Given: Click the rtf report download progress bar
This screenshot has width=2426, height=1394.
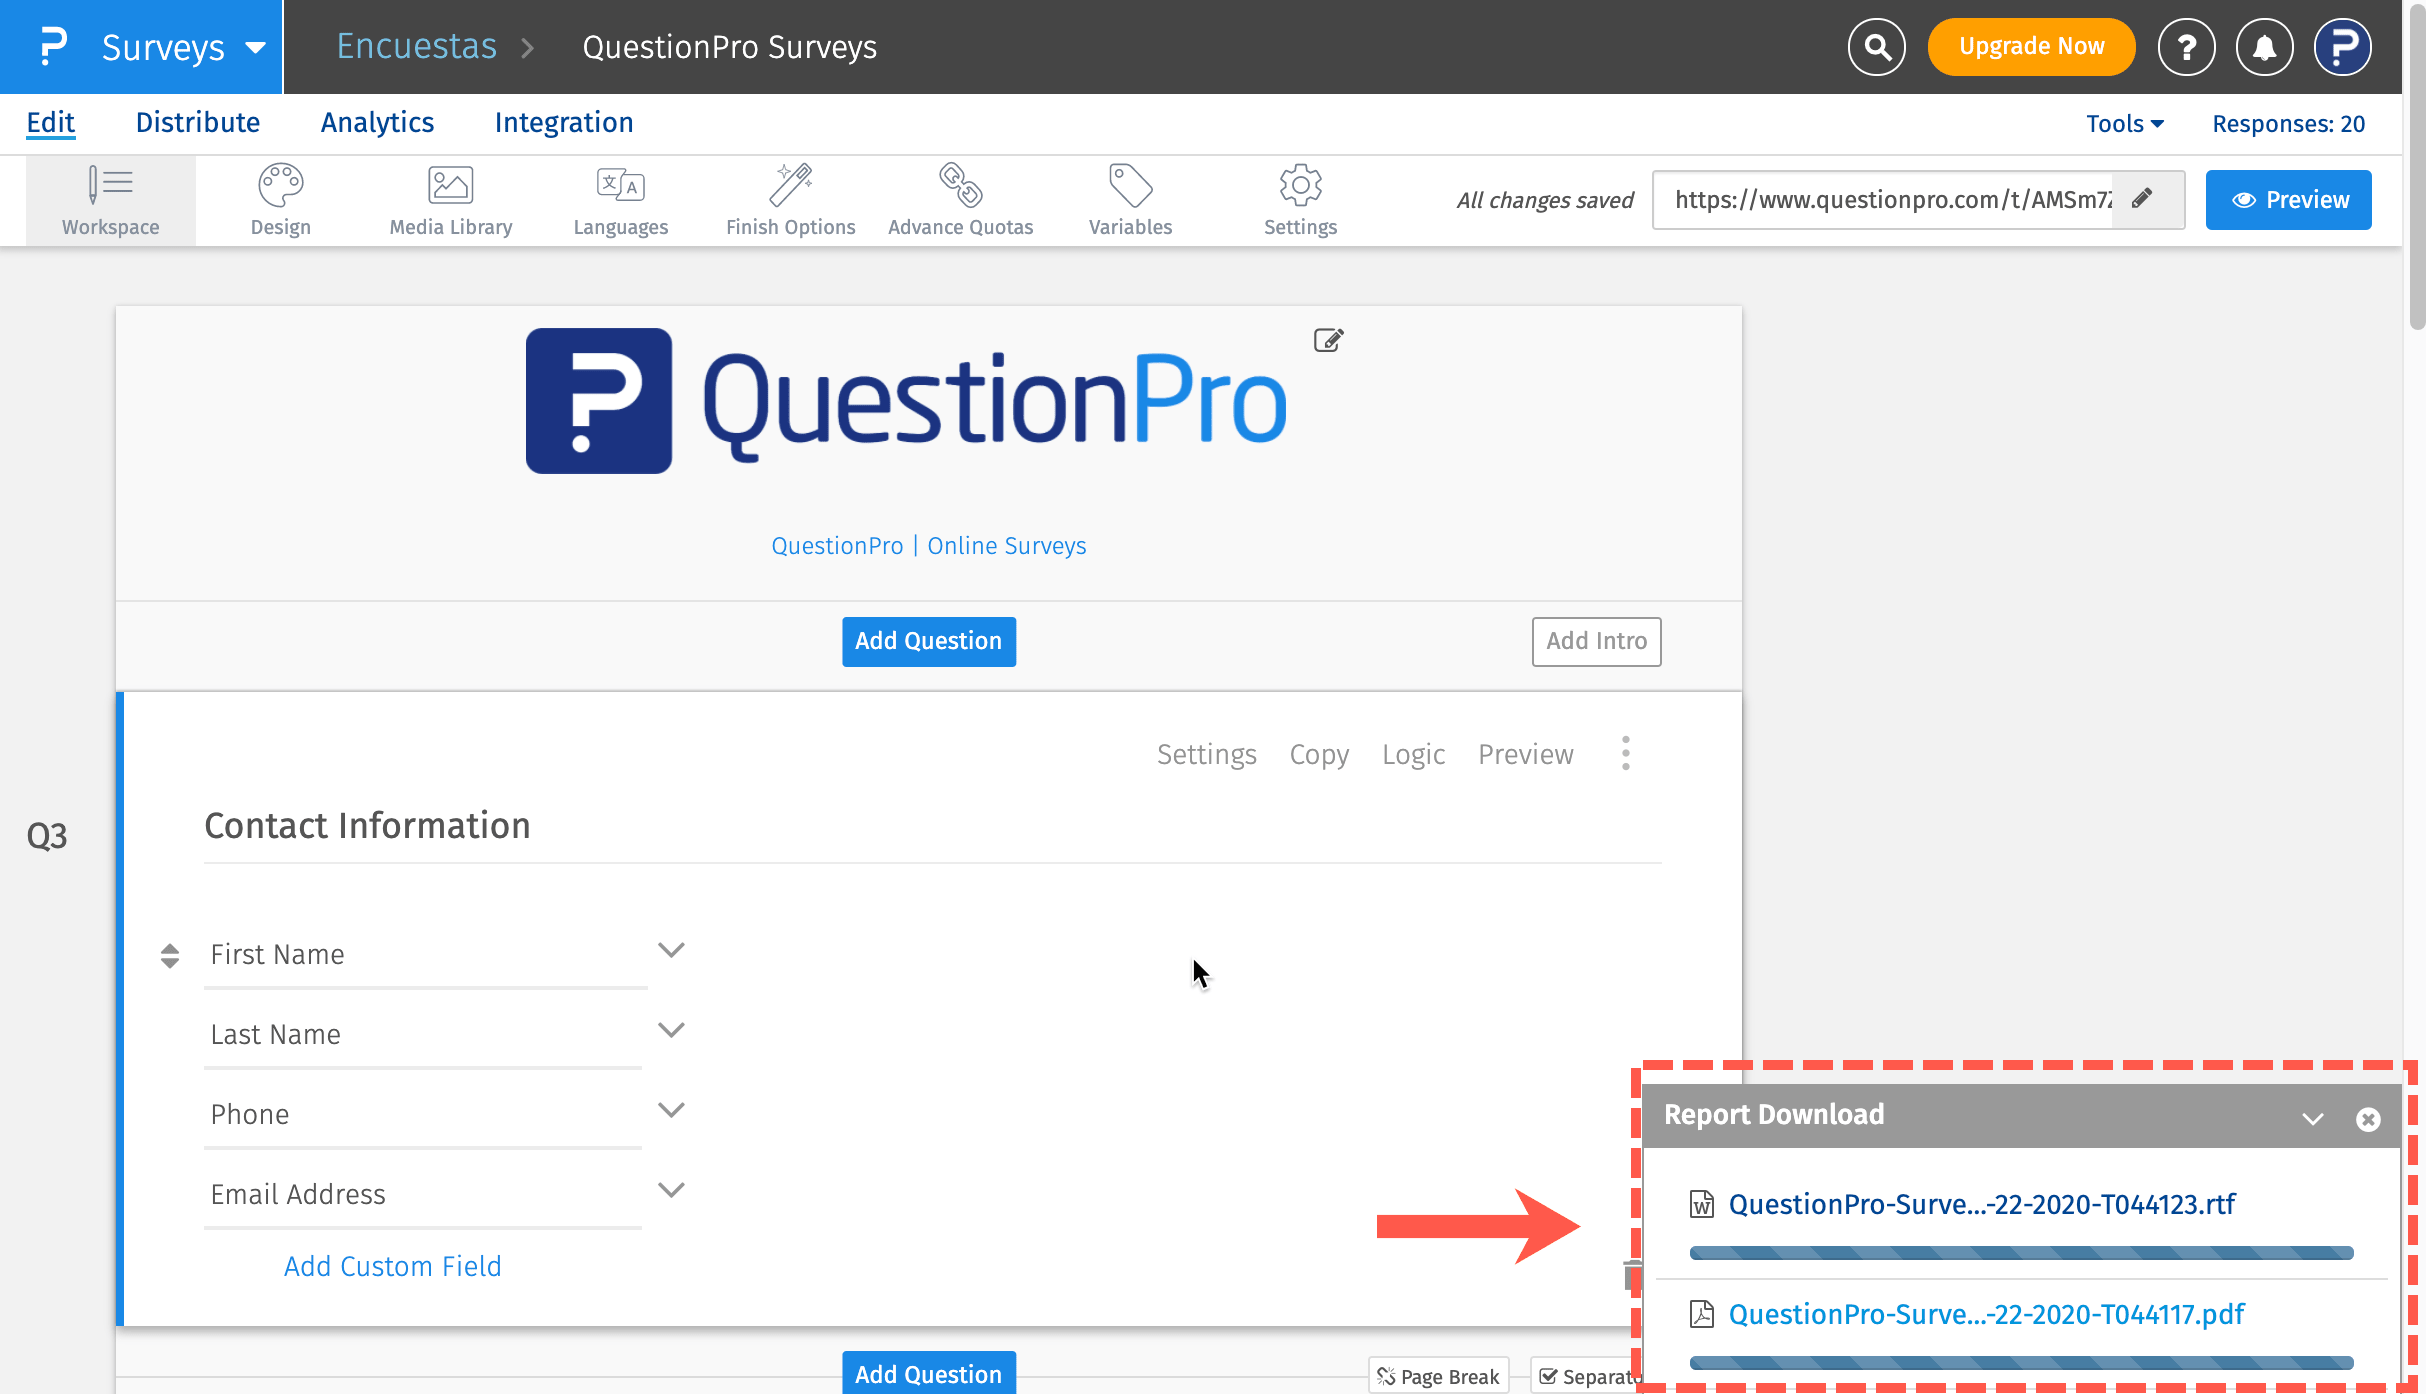Looking at the screenshot, I should click(2020, 1253).
